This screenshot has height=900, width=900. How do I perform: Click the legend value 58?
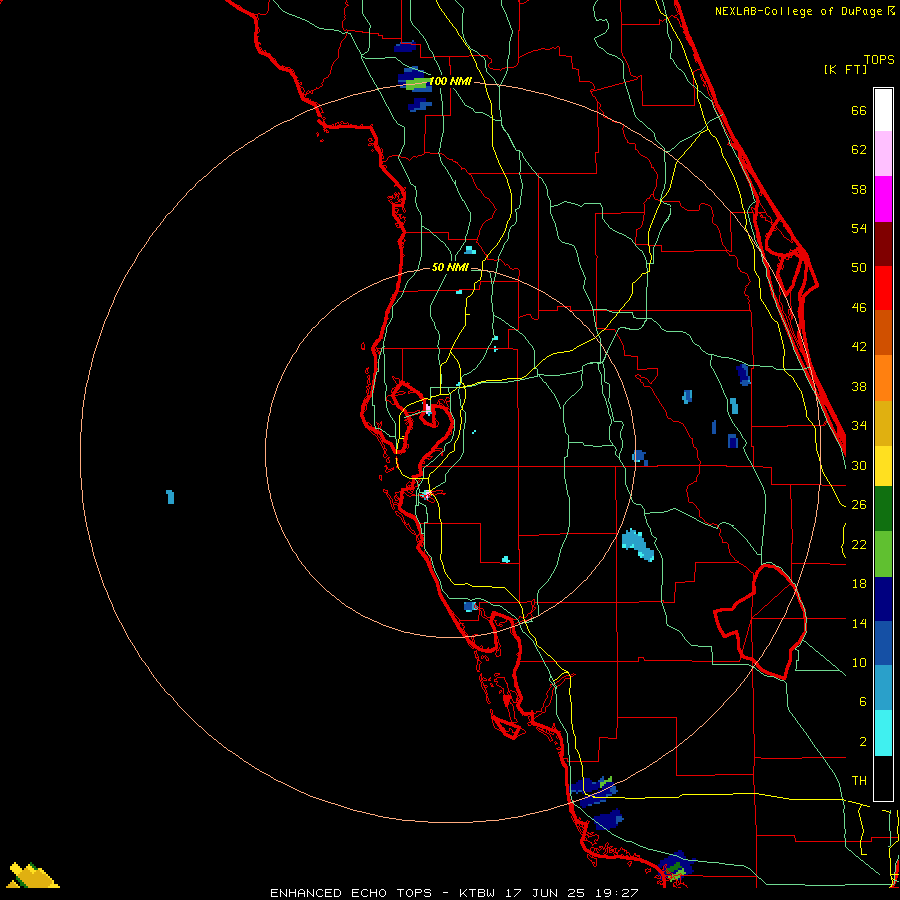pyautogui.click(x=859, y=189)
